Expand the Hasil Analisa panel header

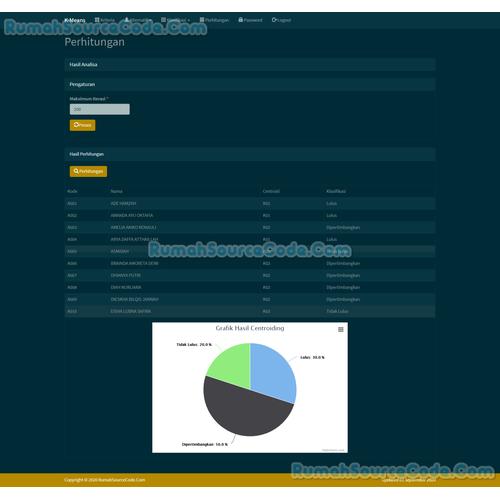click(250, 65)
